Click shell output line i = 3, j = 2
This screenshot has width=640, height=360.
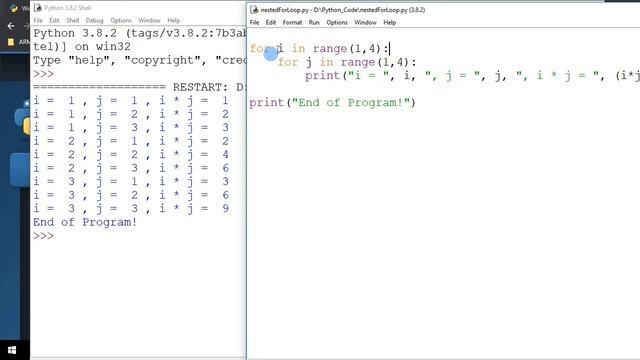[131, 195]
